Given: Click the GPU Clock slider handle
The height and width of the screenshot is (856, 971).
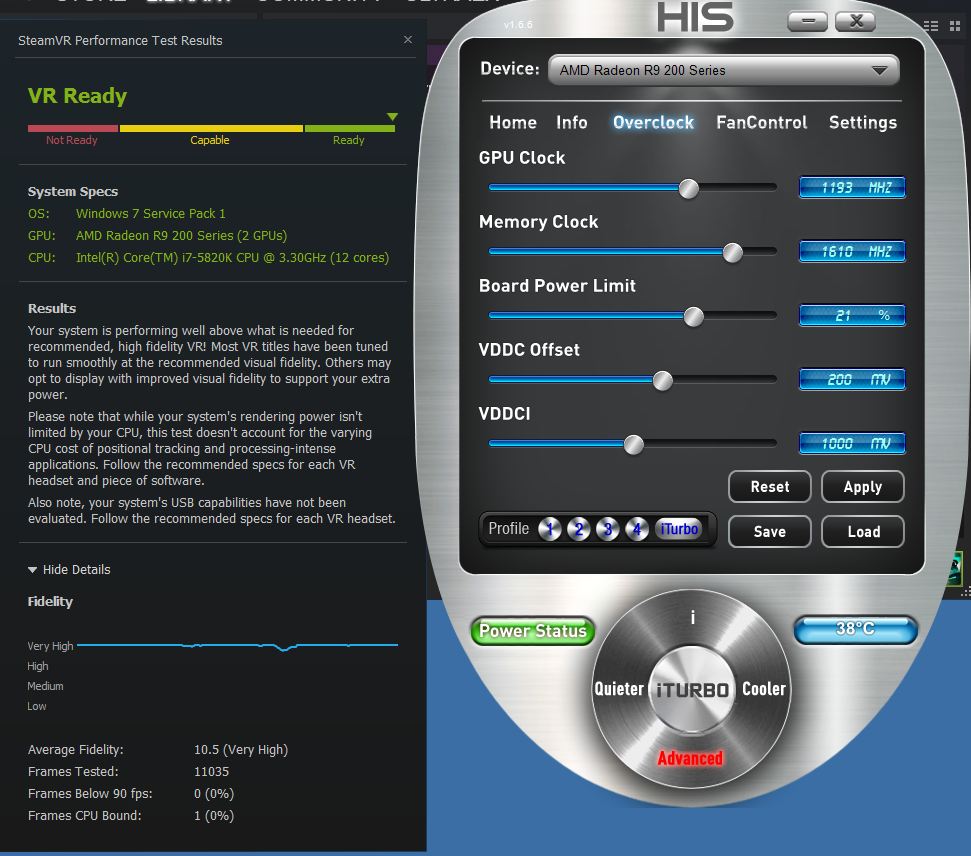Looking at the screenshot, I should coord(688,188).
